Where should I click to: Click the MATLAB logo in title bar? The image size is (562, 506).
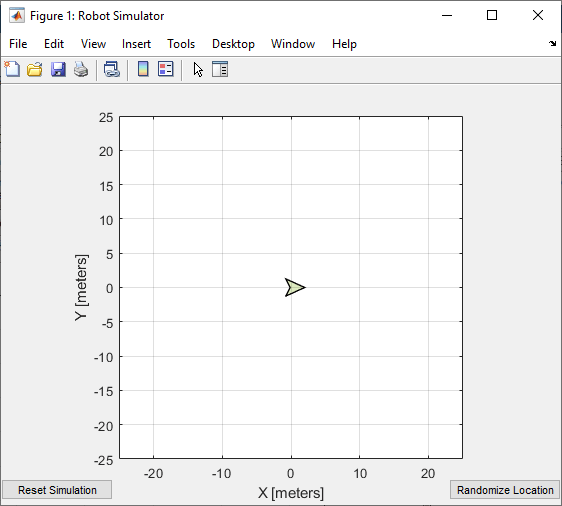pyautogui.click(x=17, y=16)
